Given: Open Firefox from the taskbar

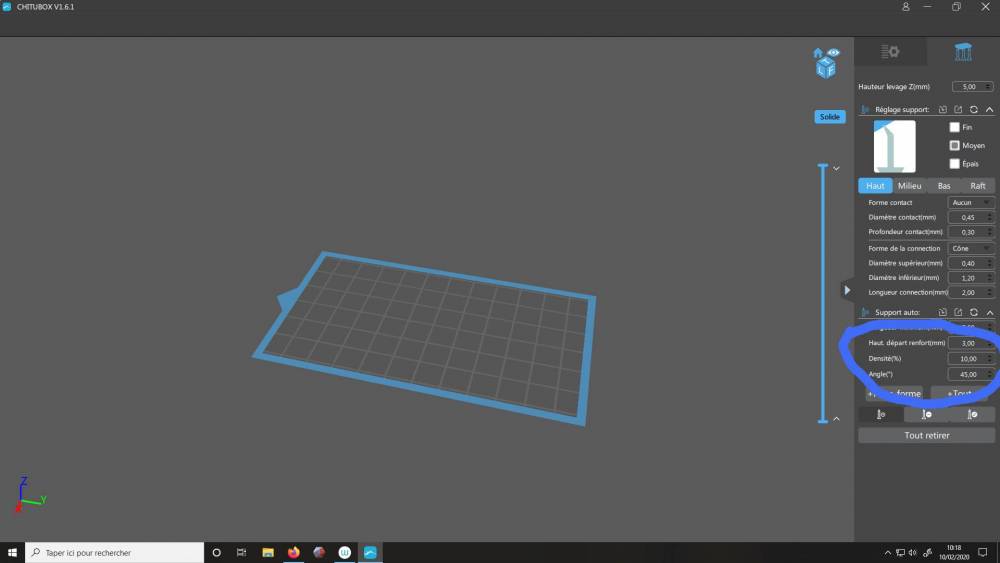Looking at the screenshot, I should click(293, 553).
